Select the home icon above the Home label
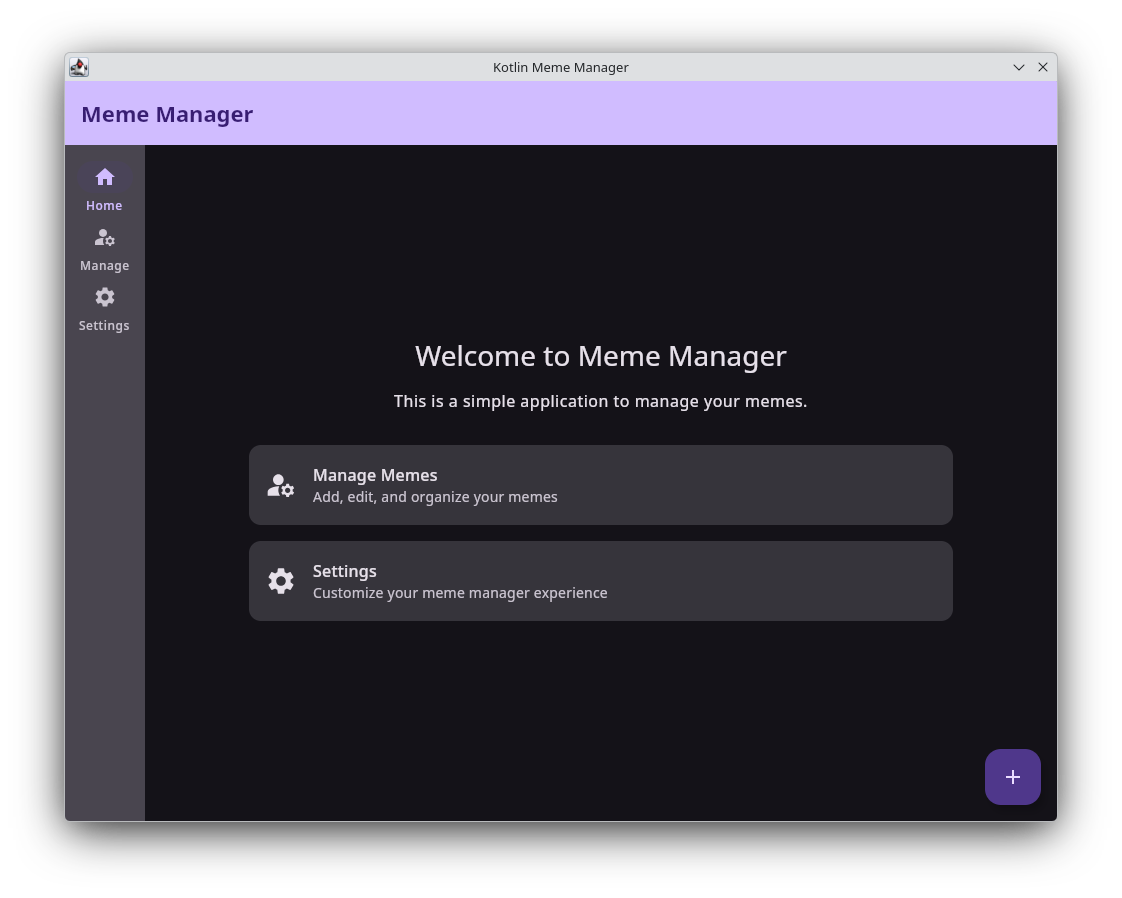 tap(104, 177)
